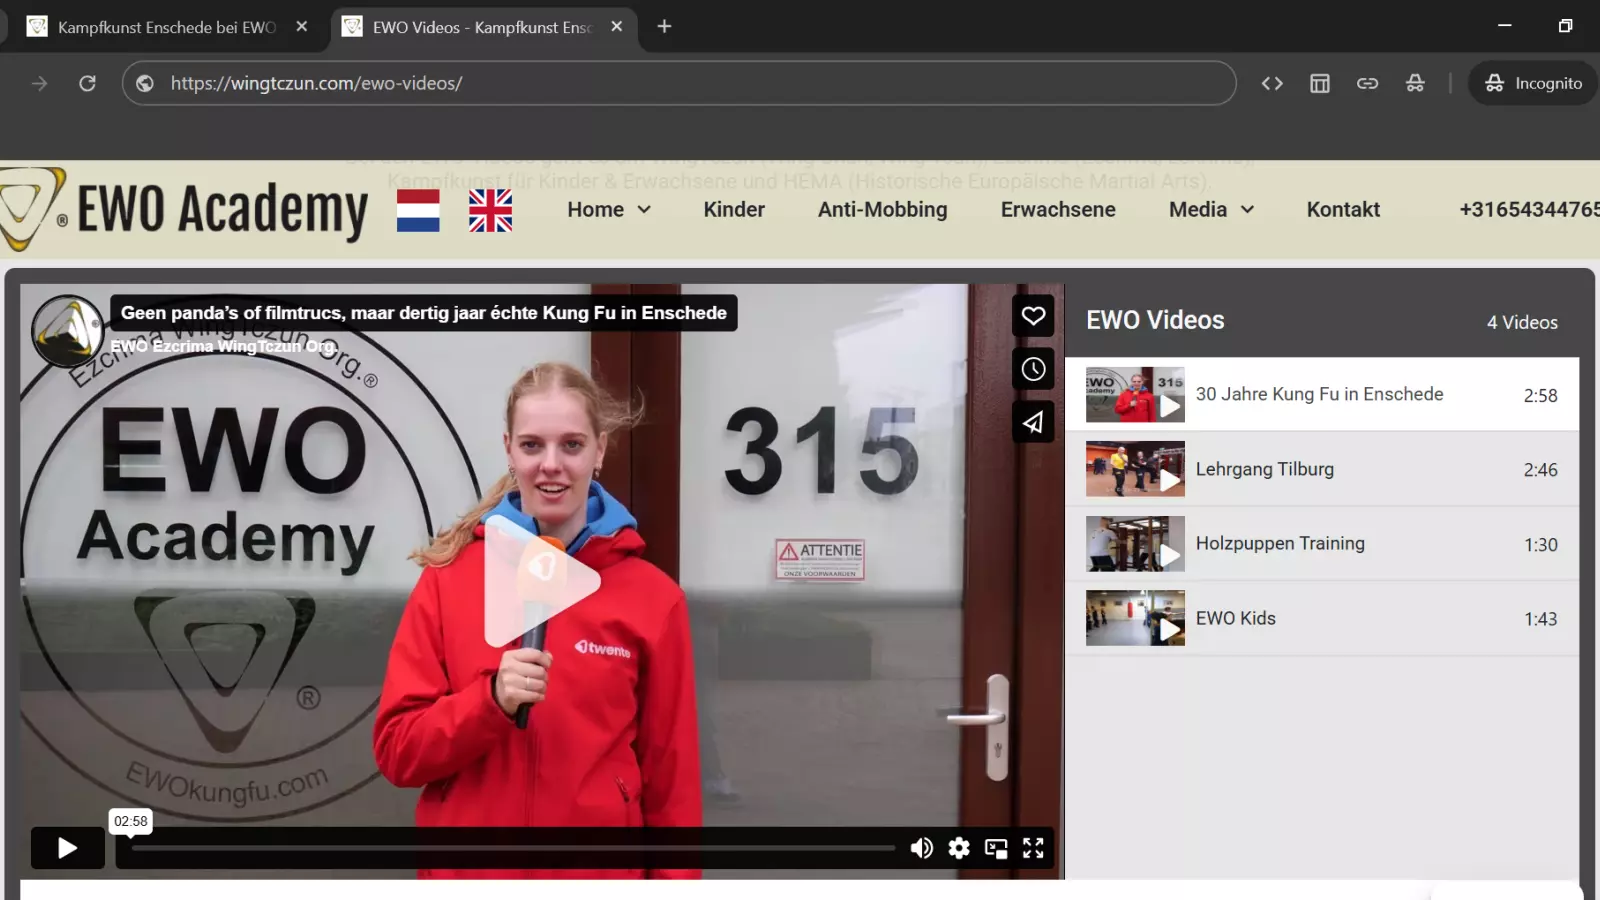The height and width of the screenshot is (900, 1600).
Task: Open the Kontakt page
Action: tap(1343, 209)
